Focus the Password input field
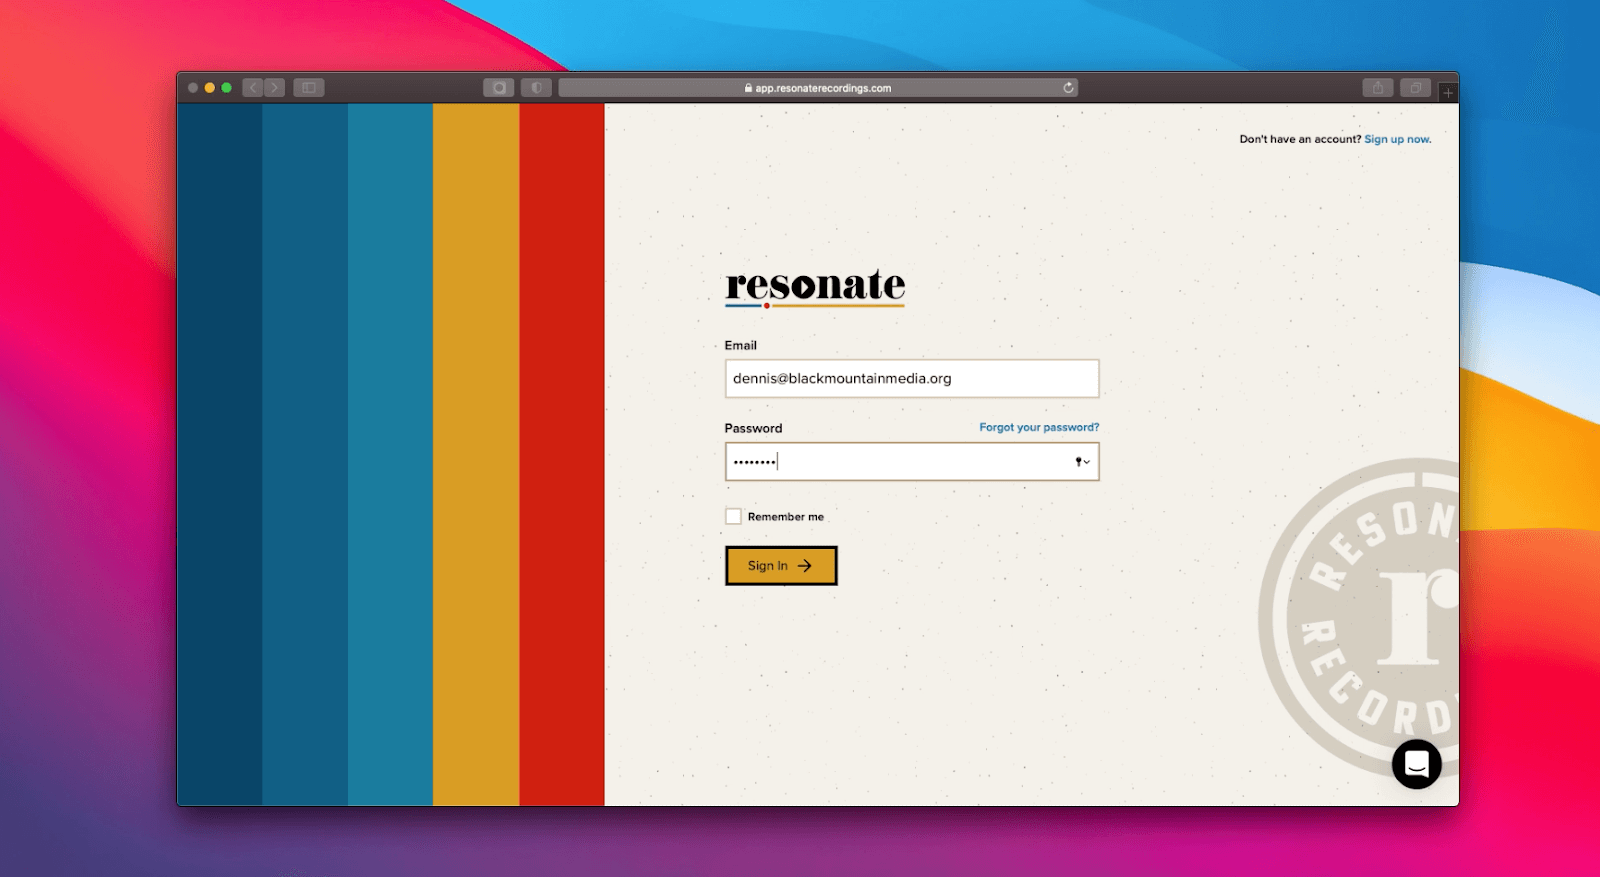The width and height of the screenshot is (1600, 877). (912, 462)
